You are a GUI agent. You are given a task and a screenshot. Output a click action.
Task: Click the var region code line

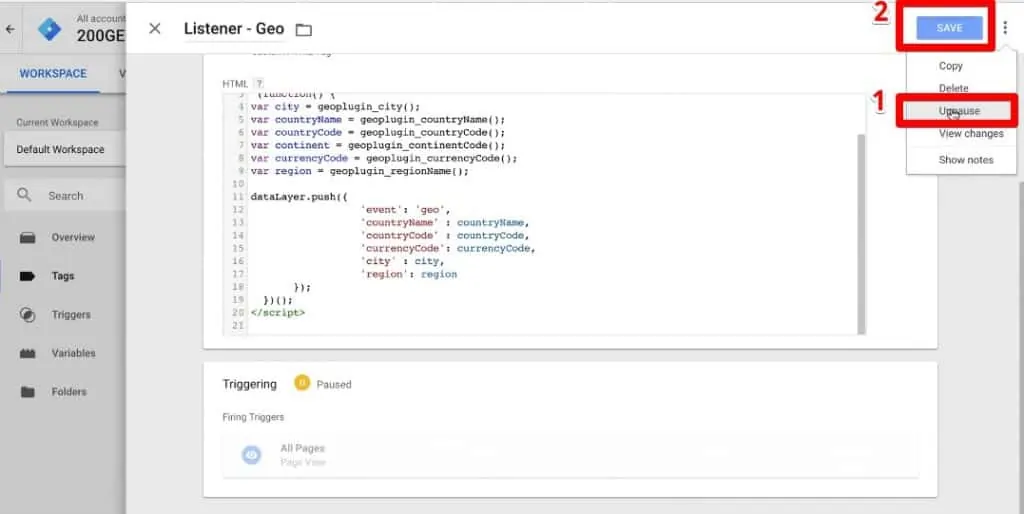[x=360, y=171]
